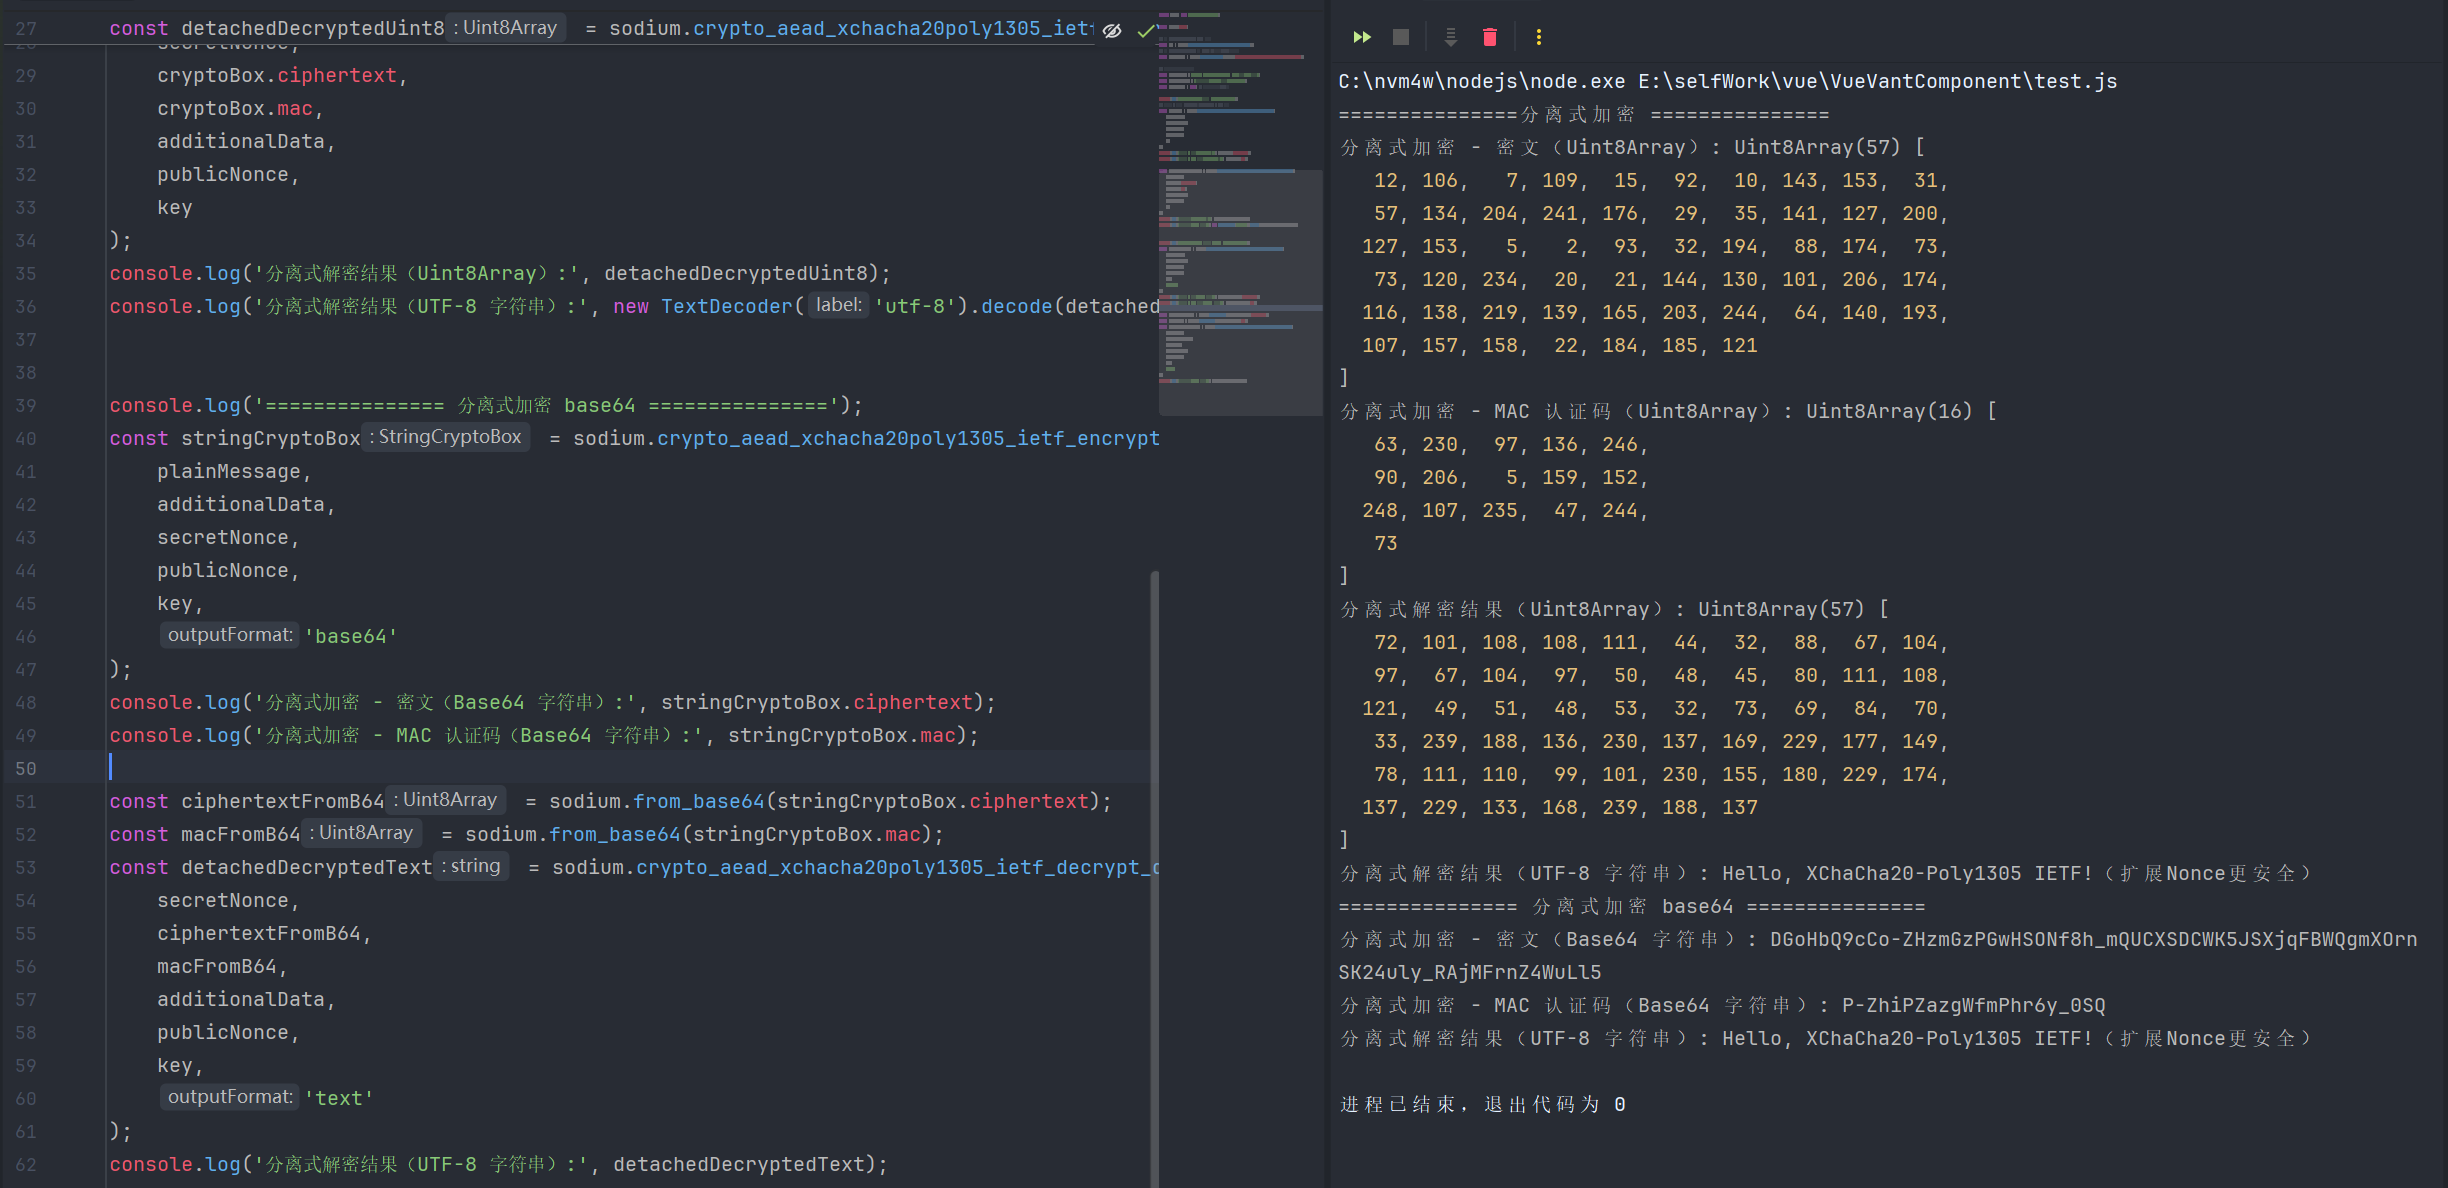
Task: Click gutter next to line 39
Action: [x=26, y=405]
